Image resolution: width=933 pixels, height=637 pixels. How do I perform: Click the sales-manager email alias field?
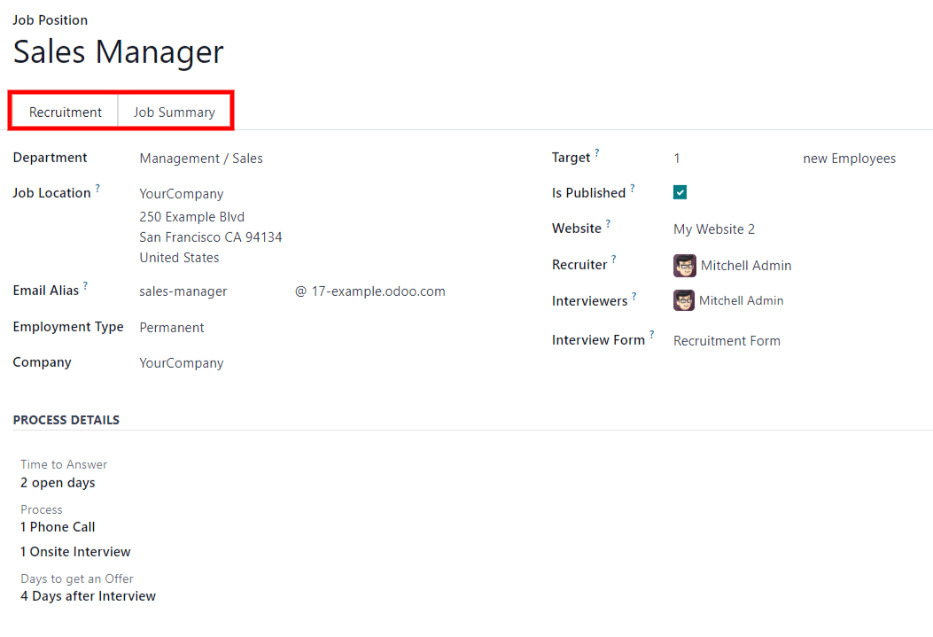183,290
